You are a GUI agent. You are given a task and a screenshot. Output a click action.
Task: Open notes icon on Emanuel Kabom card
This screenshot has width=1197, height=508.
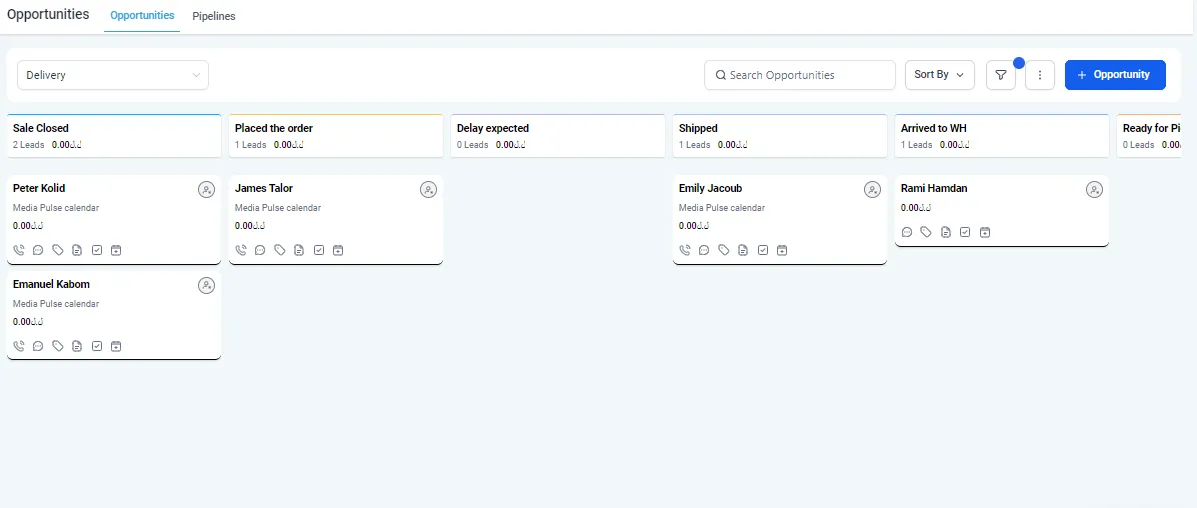point(77,346)
